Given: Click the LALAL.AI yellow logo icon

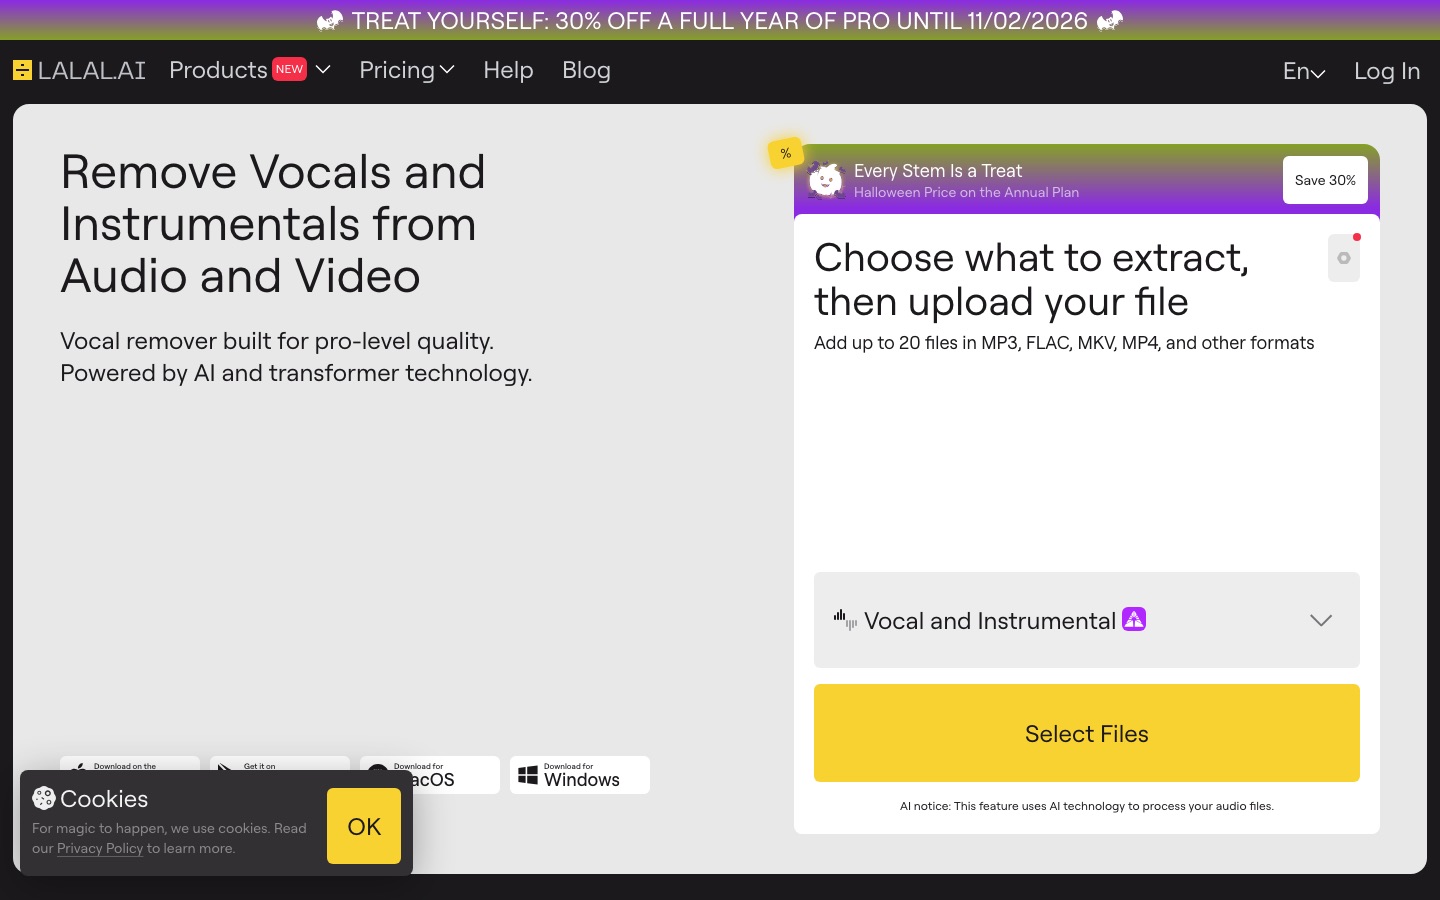Looking at the screenshot, I should pyautogui.click(x=22, y=70).
